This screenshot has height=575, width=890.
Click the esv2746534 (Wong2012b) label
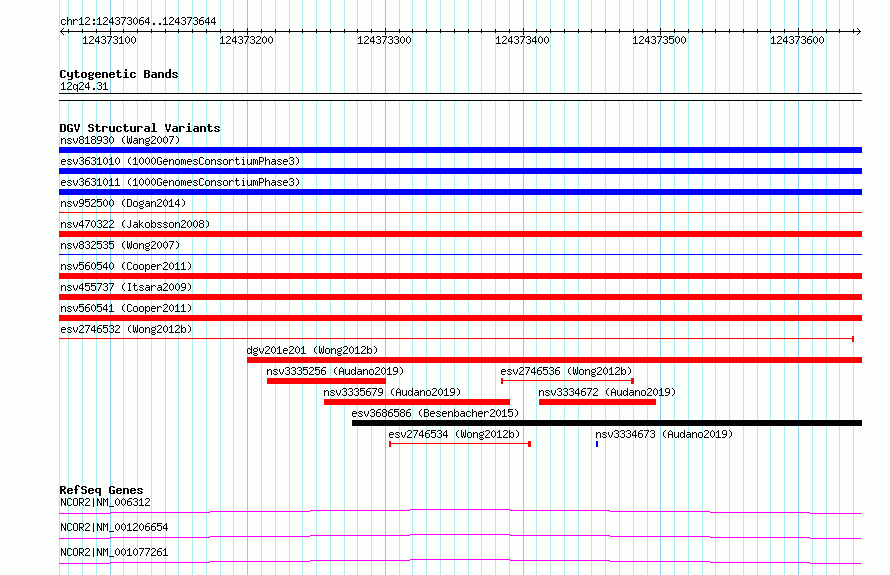coord(454,434)
